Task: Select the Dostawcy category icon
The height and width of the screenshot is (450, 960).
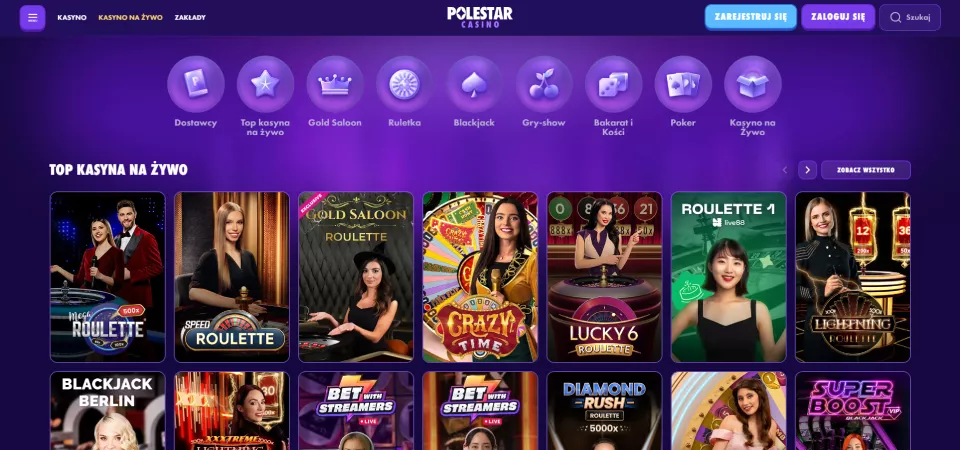Action: coord(196,84)
